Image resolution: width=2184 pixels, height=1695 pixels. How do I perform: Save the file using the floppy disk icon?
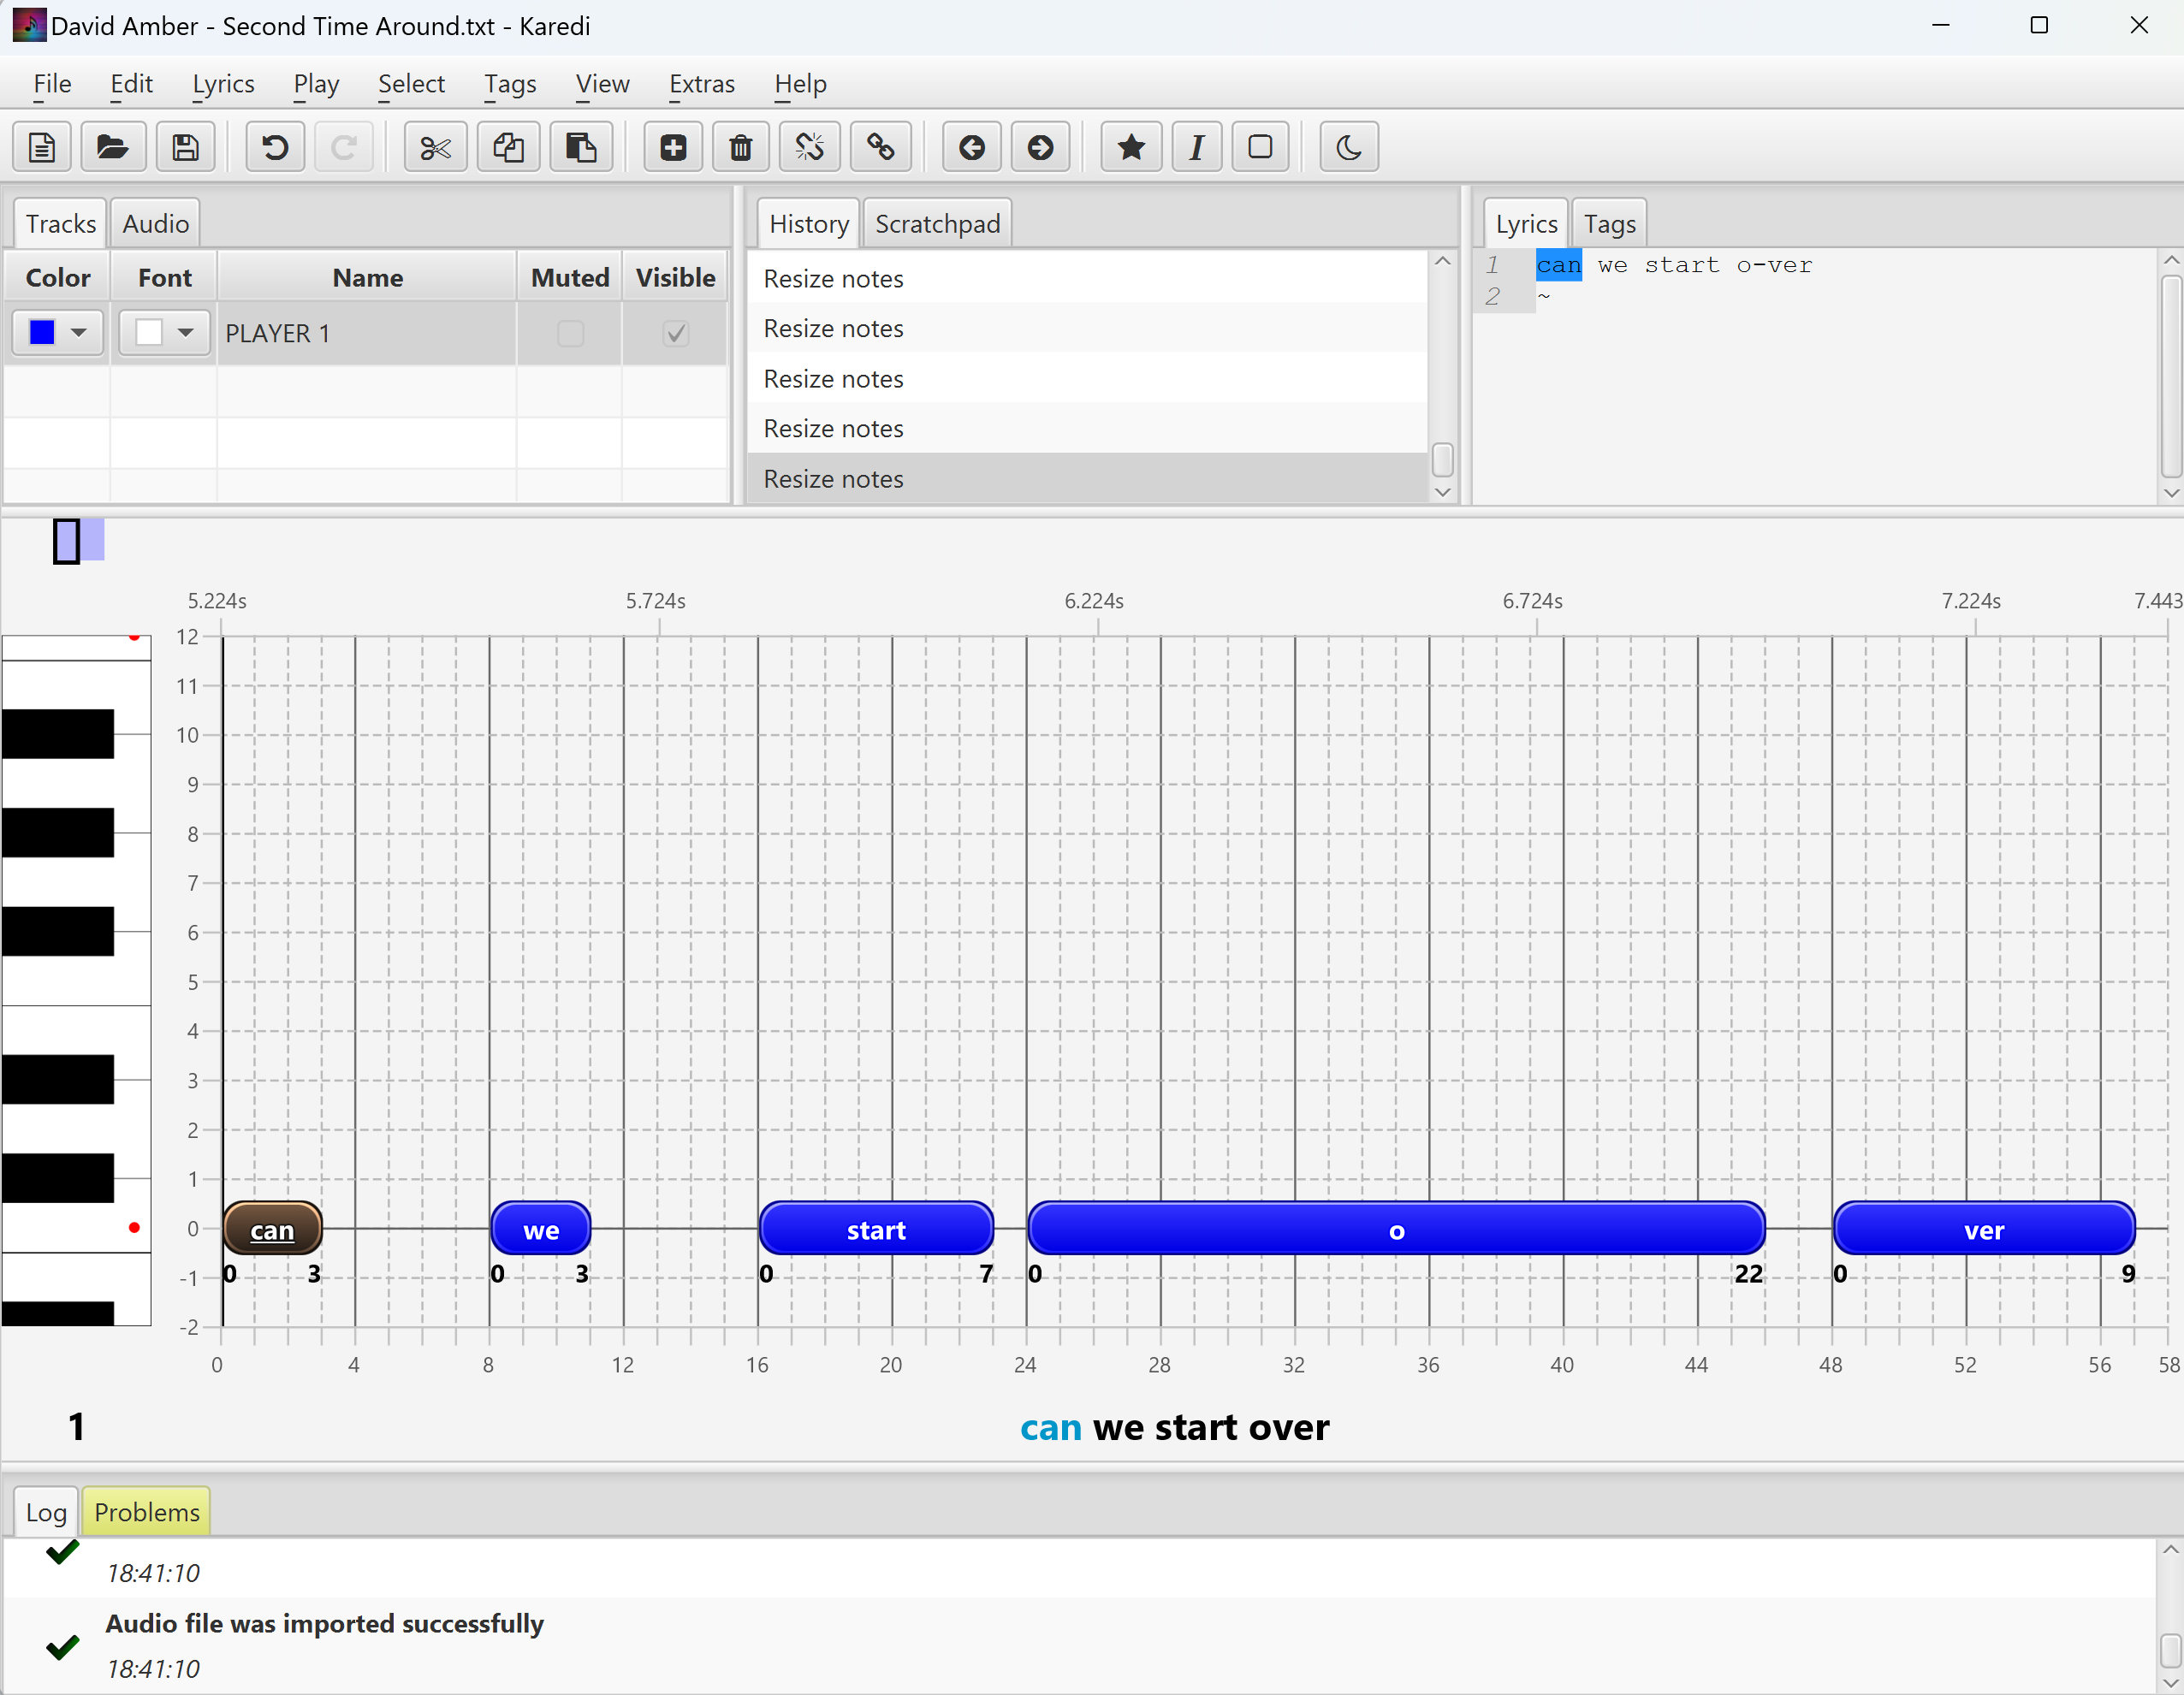(185, 148)
